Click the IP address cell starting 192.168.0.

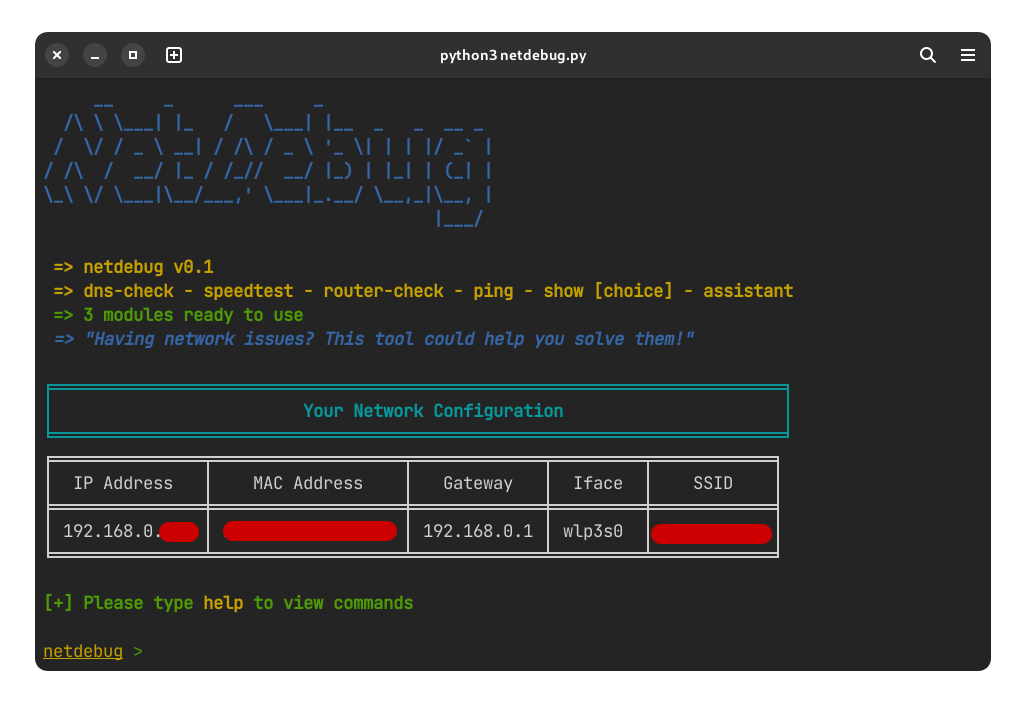coord(130,531)
